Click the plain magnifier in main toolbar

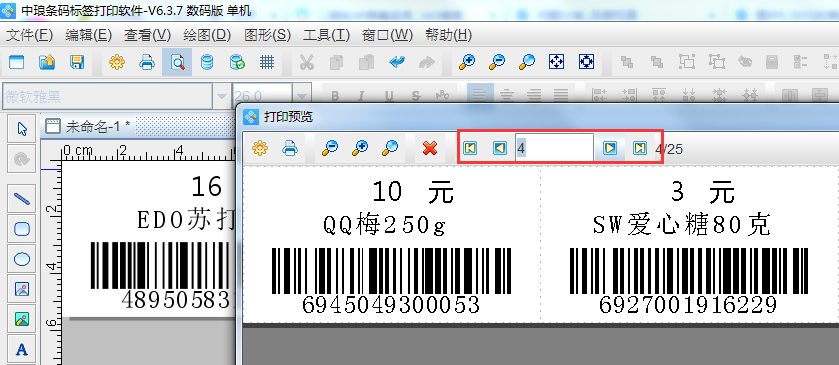point(527,63)
